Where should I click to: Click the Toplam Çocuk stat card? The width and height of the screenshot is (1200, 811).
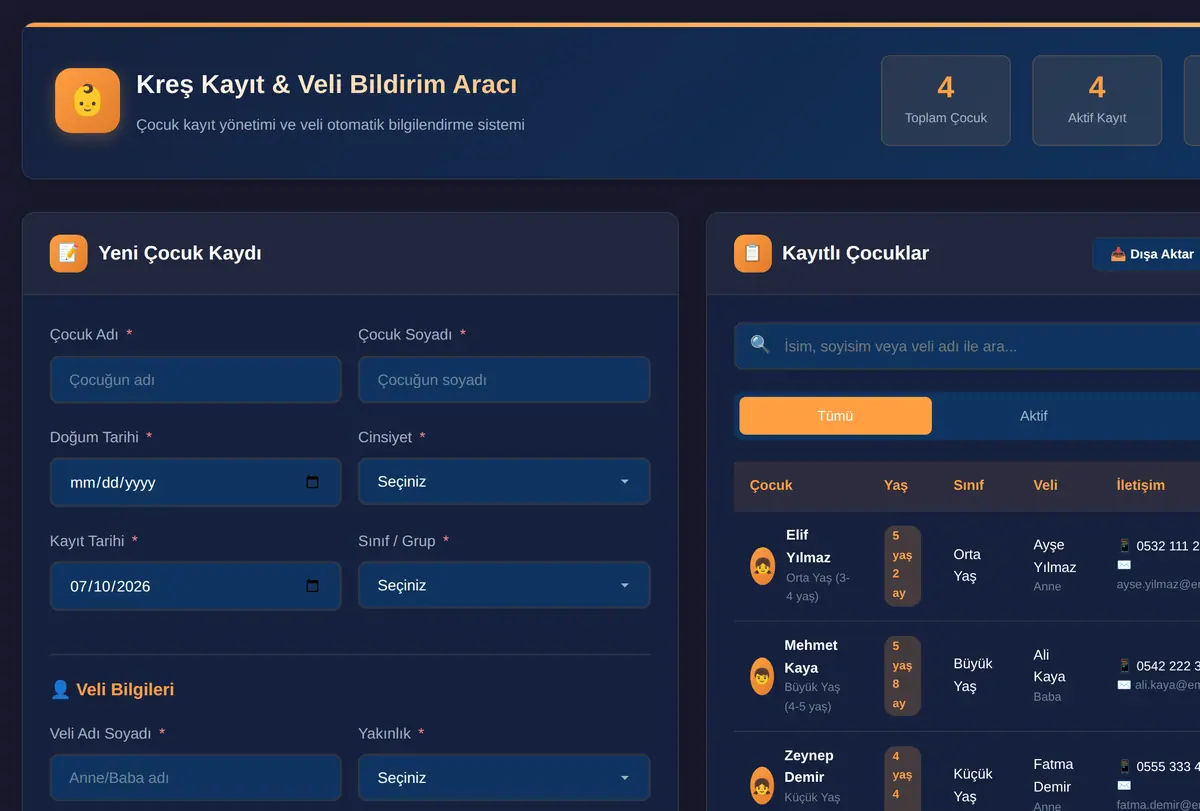pos(946,100)
